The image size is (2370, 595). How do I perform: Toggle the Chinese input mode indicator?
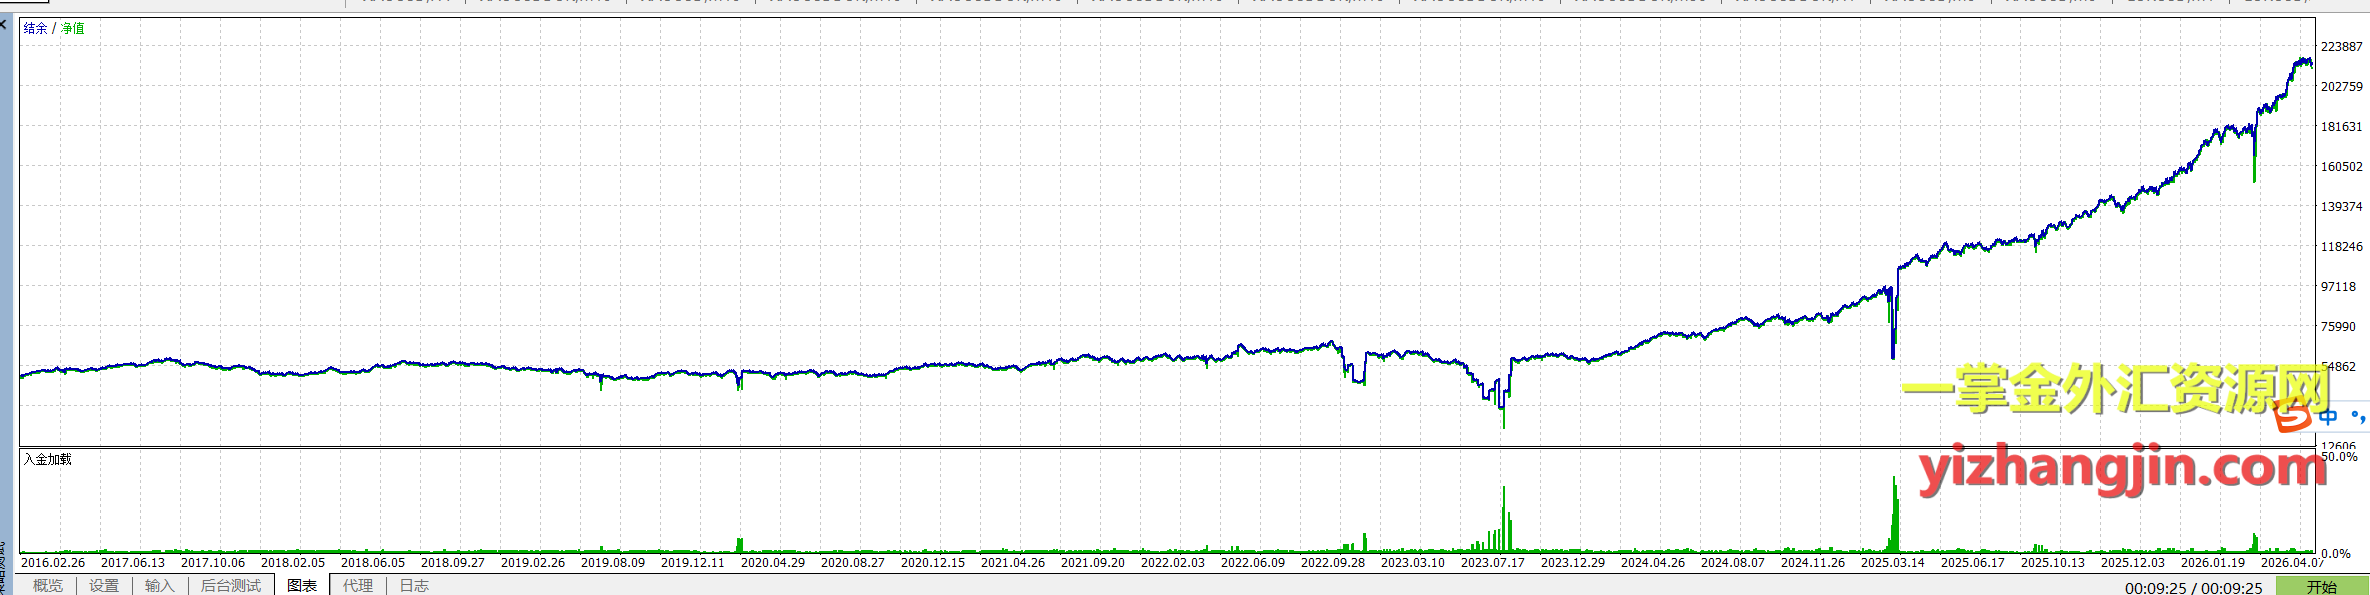click(x=2329, y=416)
